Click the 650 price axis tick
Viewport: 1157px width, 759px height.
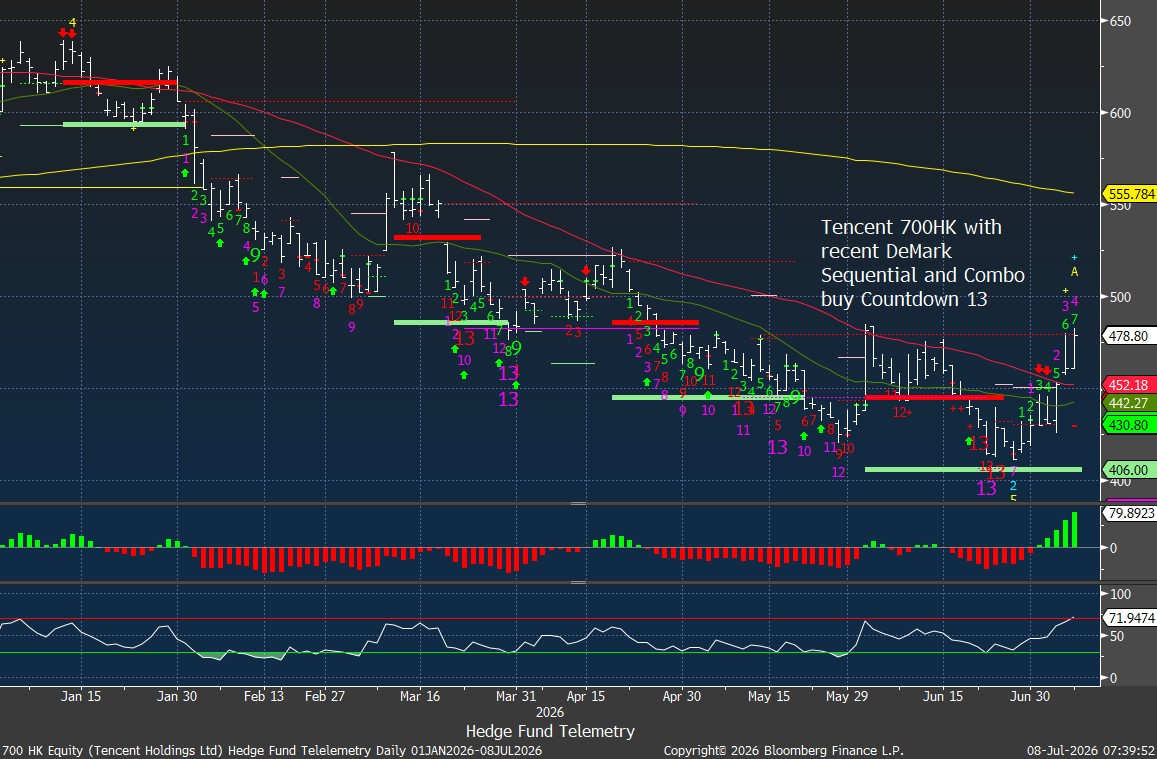(x=1120, y=21)
